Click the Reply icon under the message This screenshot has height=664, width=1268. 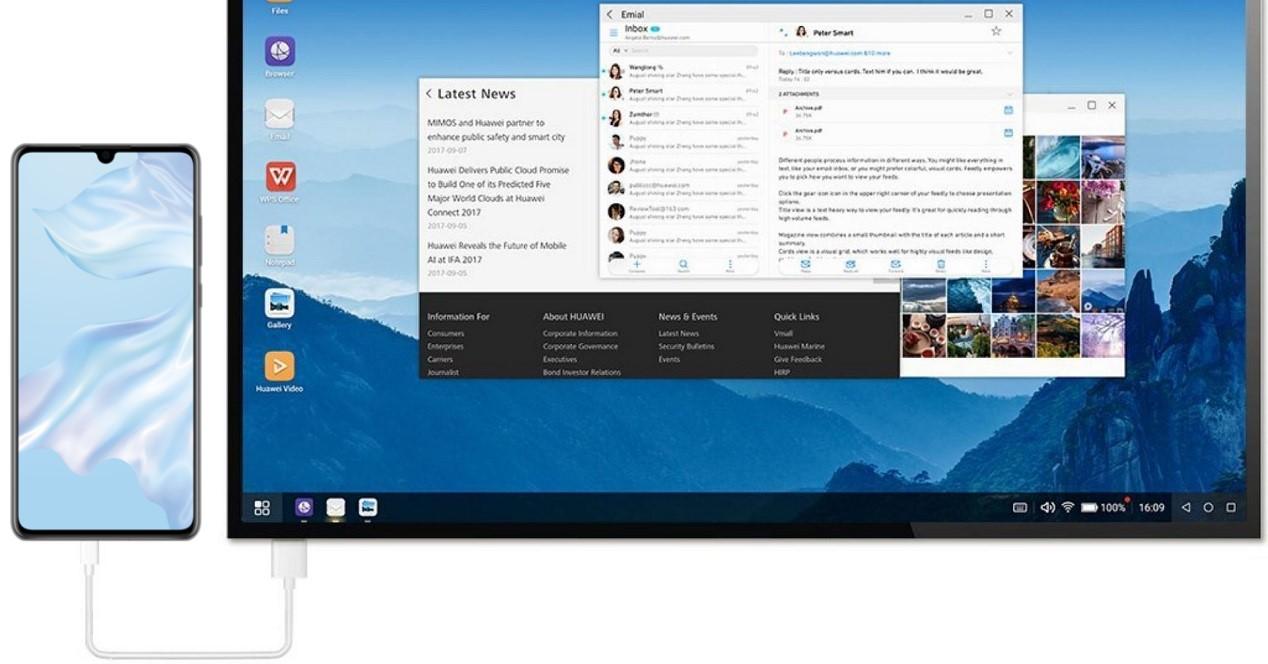pyautogui.click(x=805, y=266)
